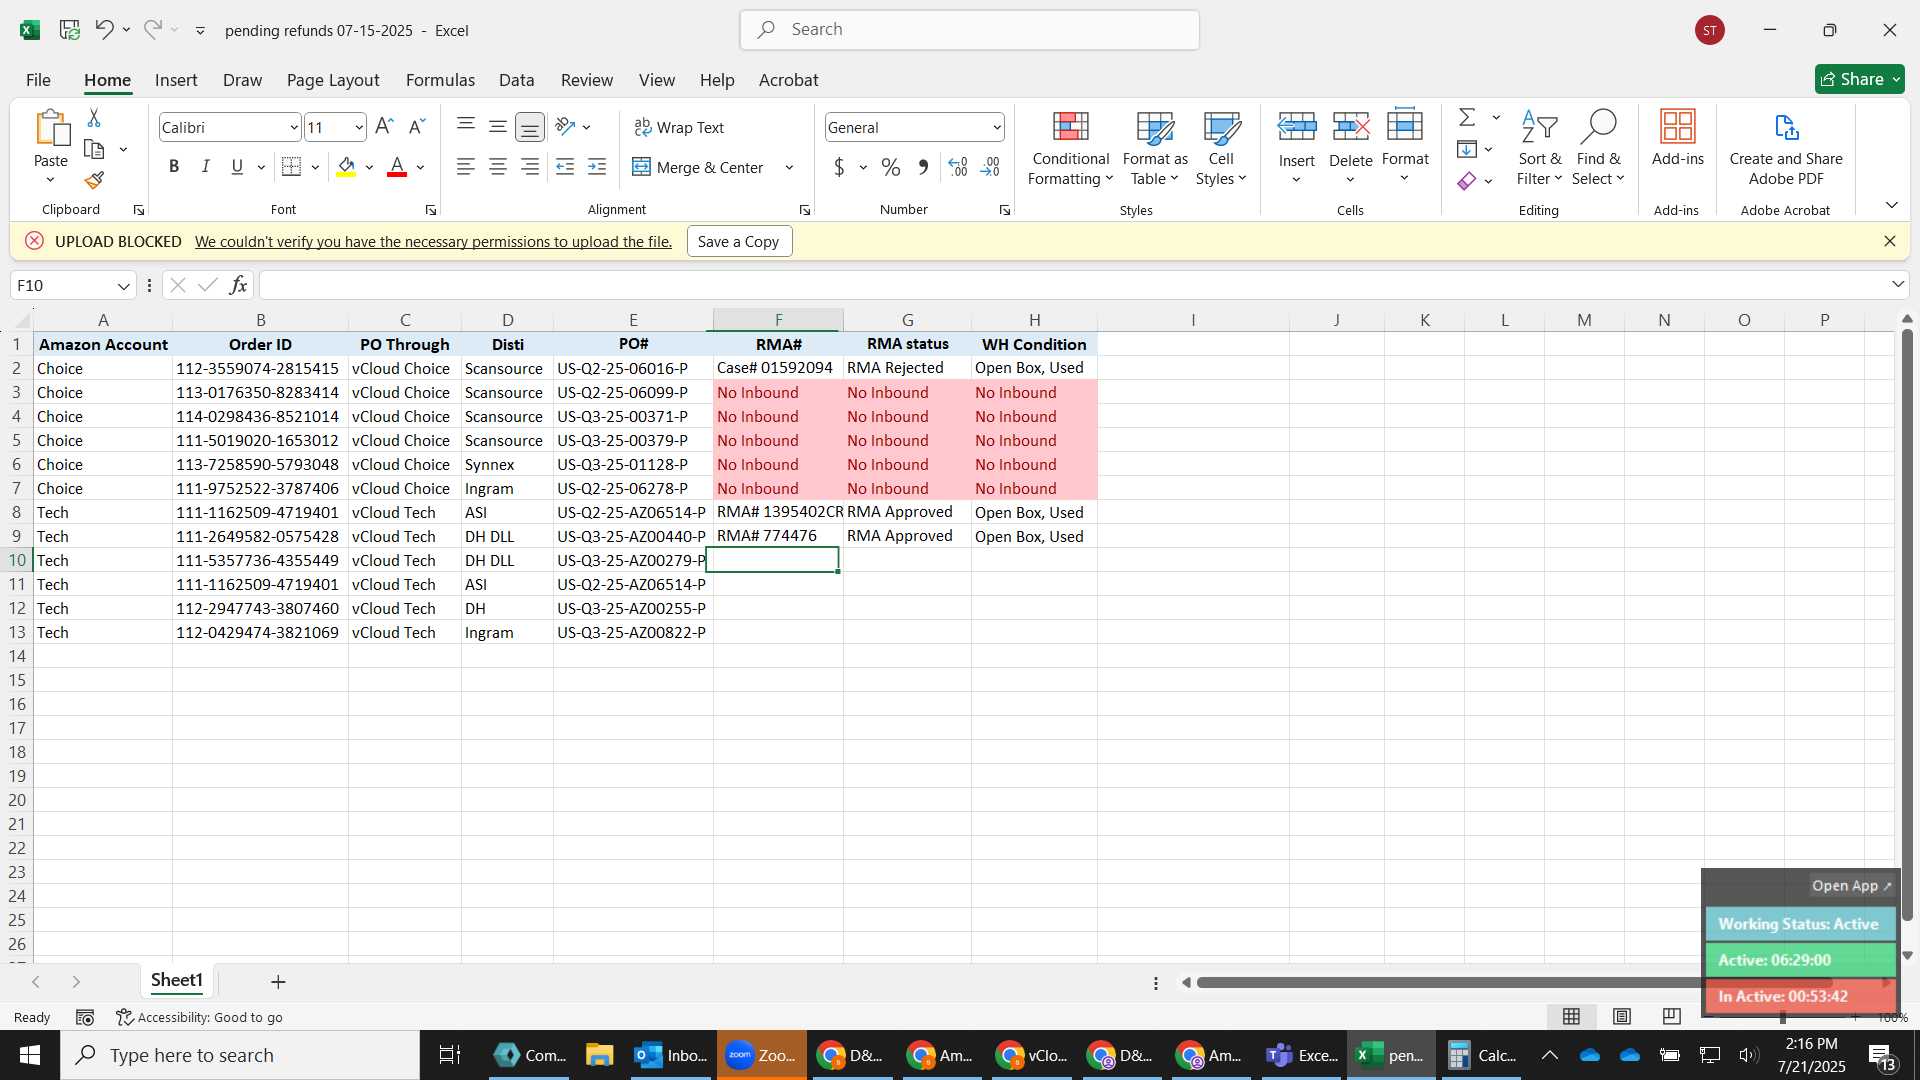1920x1080 pixels.
Task: Click the Save icon in title bar
Action: tap(70, 30)
